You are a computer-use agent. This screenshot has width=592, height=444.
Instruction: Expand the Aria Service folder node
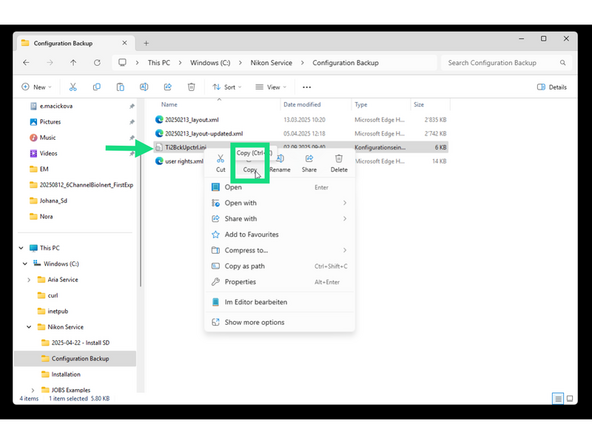pyautogui.click(x=29, y=280)
